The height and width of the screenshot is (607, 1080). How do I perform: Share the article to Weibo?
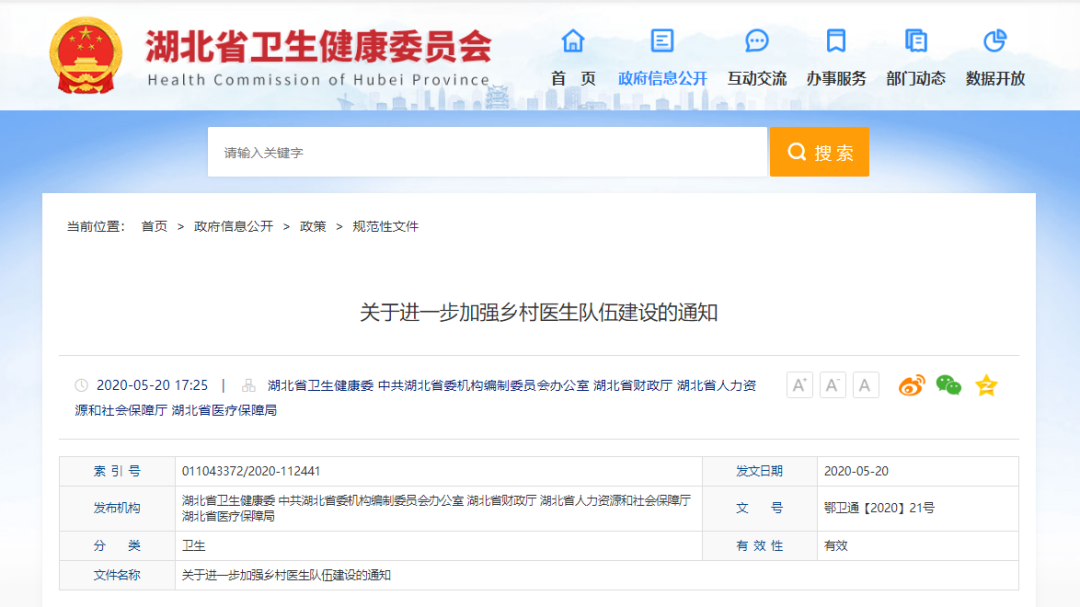click(x=911, y=385)
